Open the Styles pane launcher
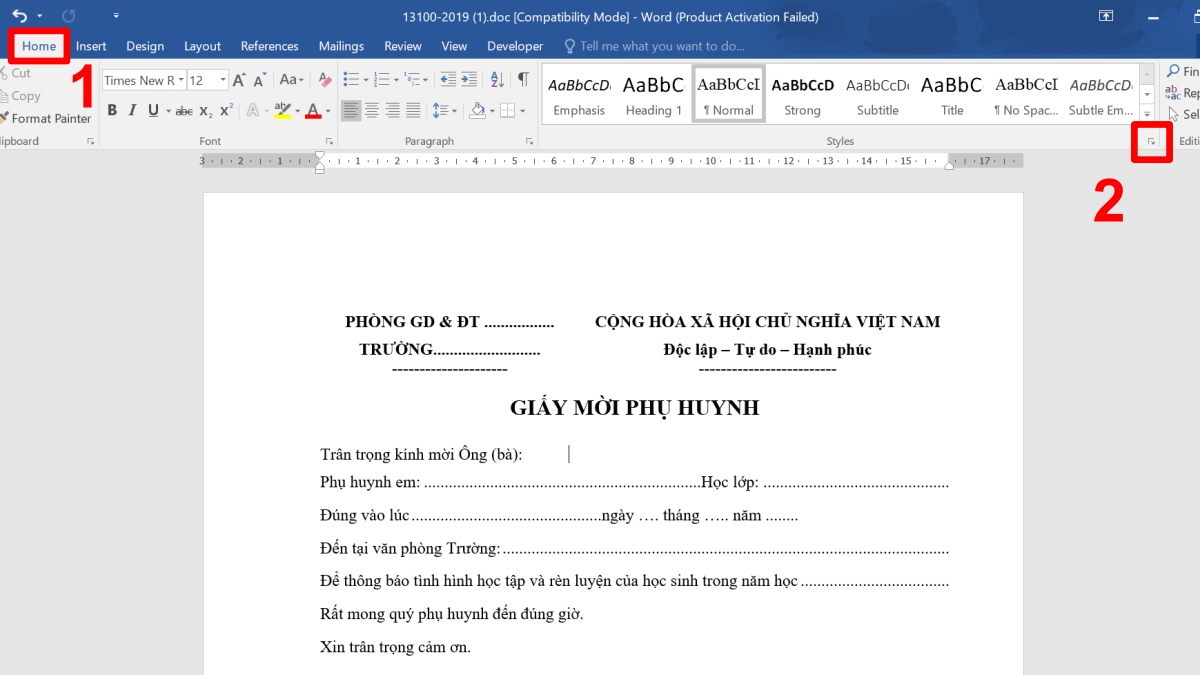 point(1151,142)
